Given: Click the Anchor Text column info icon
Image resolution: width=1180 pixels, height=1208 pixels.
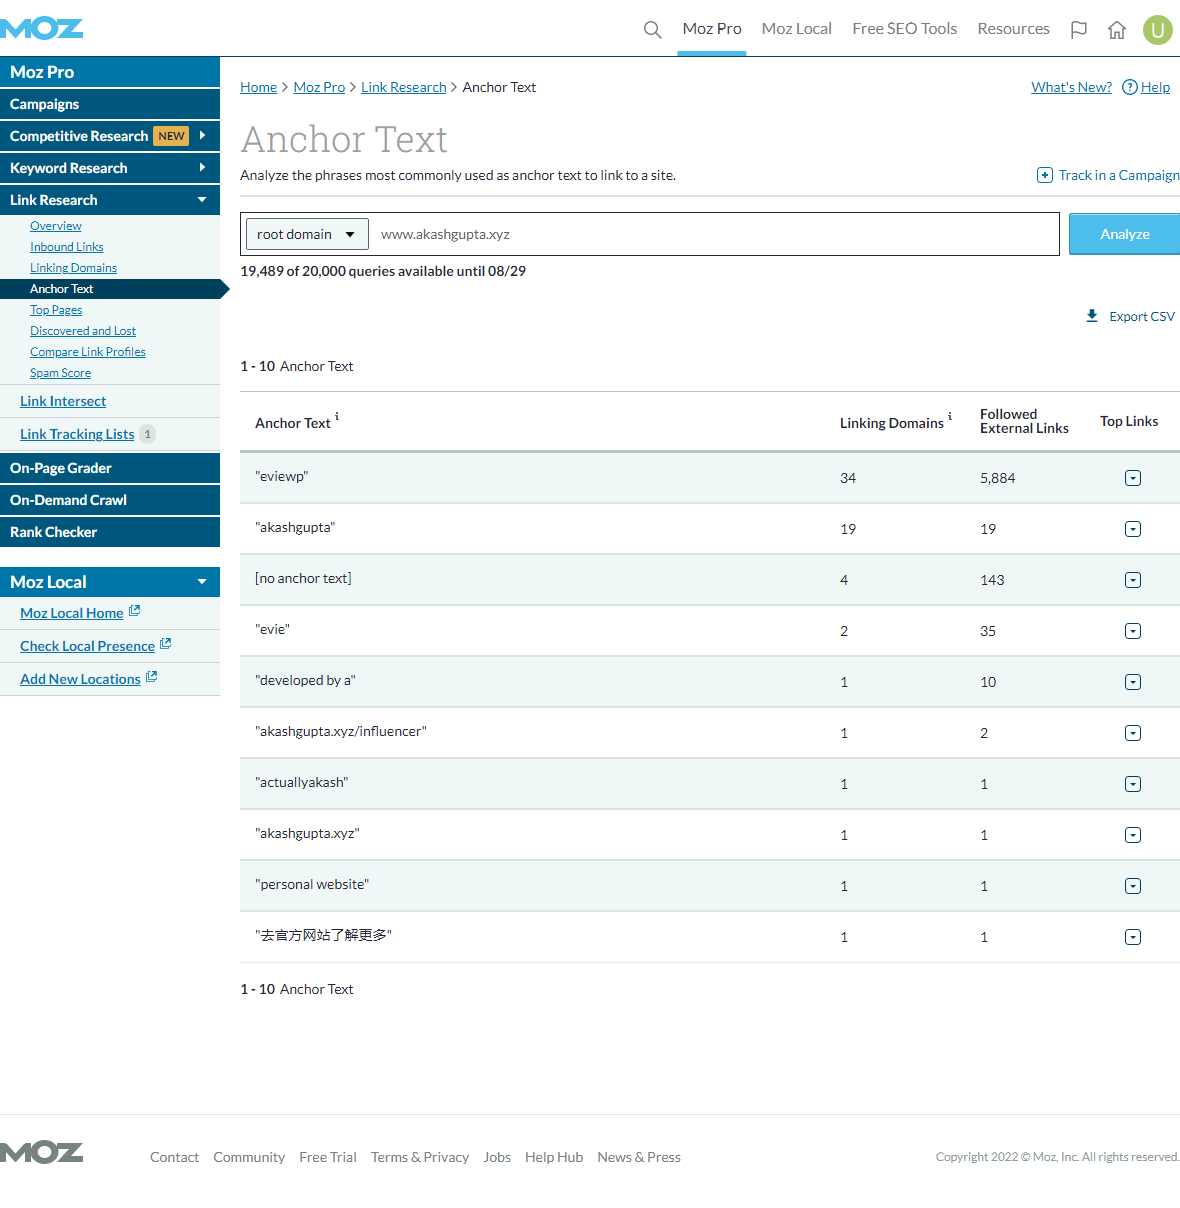Looking at the screenshot, I should (337, 416).
